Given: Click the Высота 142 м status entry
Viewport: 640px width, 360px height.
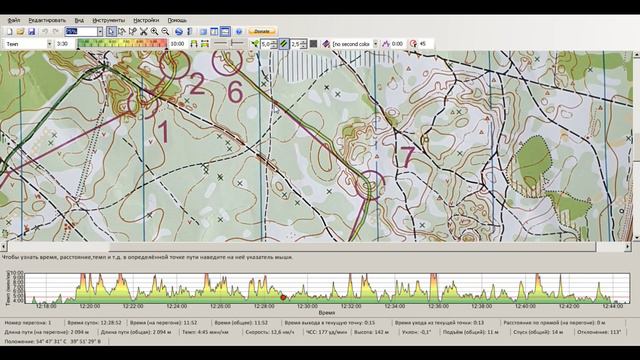Looking at the screenshot, I should pyautogui.click(x=371, y=332).
